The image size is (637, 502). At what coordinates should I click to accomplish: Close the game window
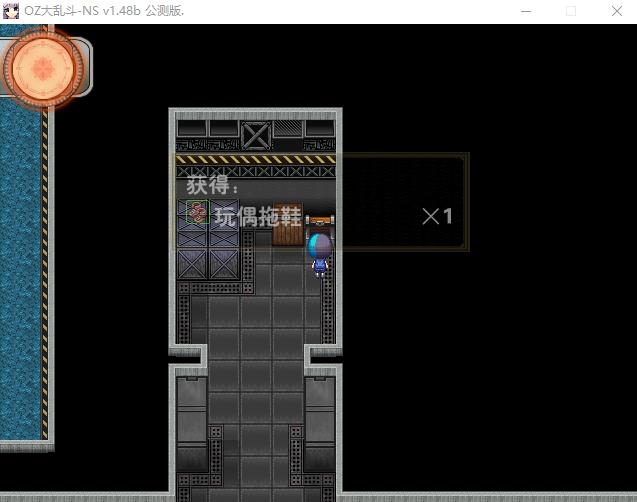617,11
